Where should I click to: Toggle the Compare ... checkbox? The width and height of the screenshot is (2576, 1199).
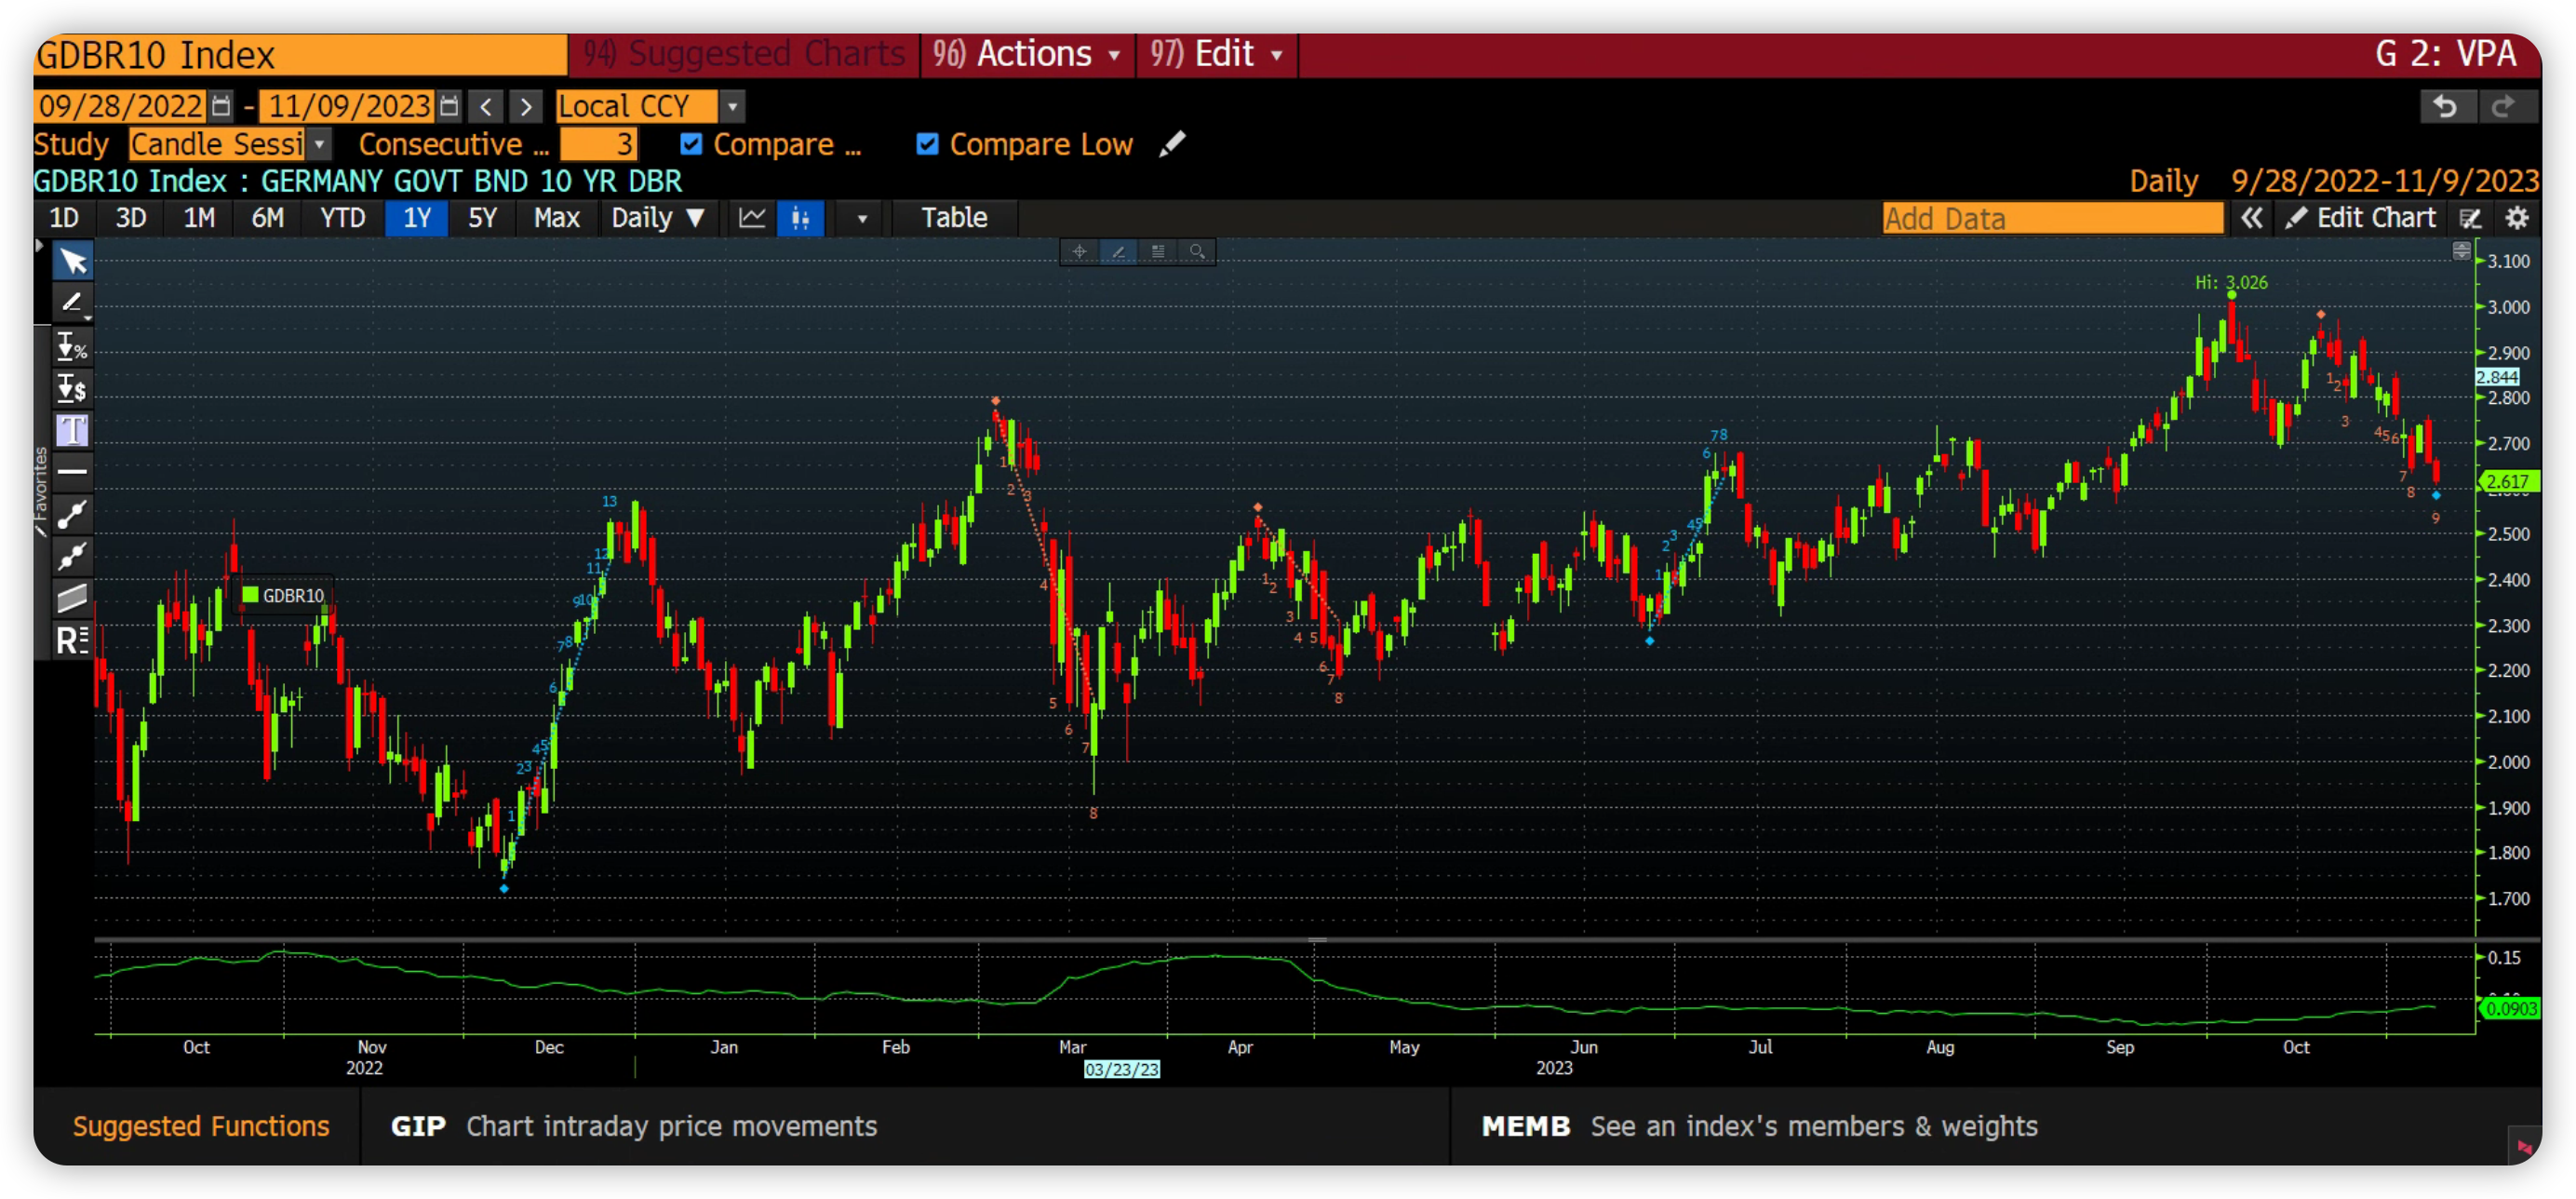click(x=691, y=144)
